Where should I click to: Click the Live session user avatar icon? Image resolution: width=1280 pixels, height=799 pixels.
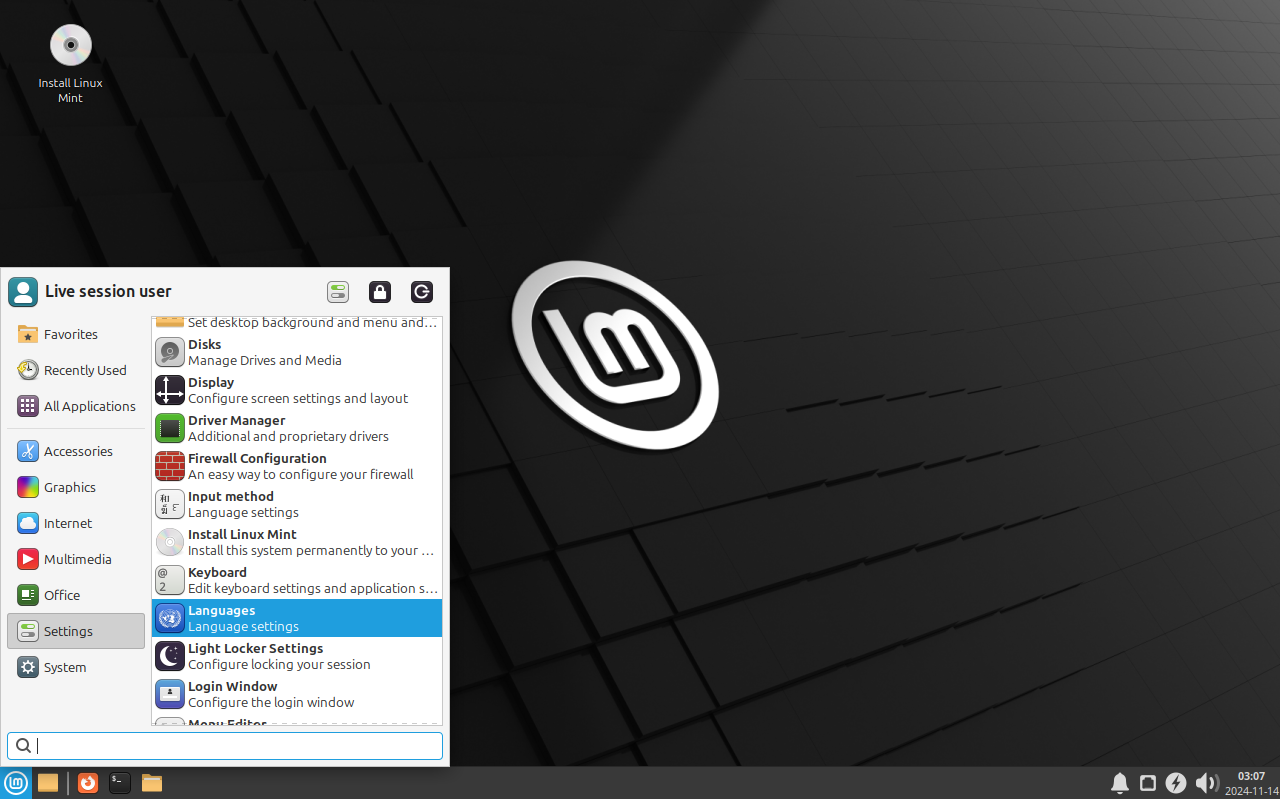click(23, 292)
